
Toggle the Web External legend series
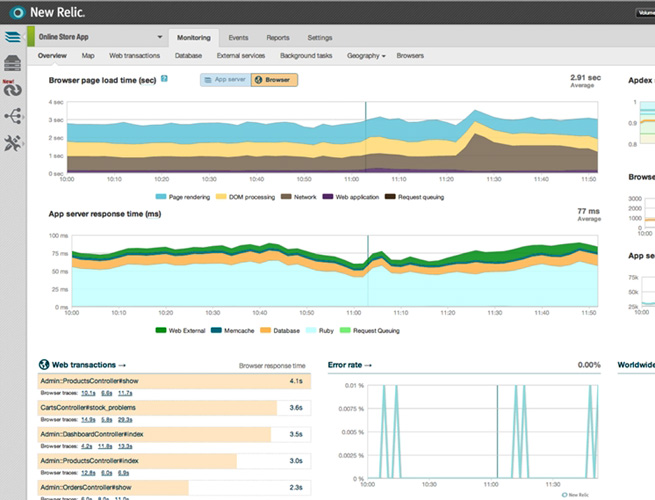tap(180, 330)
